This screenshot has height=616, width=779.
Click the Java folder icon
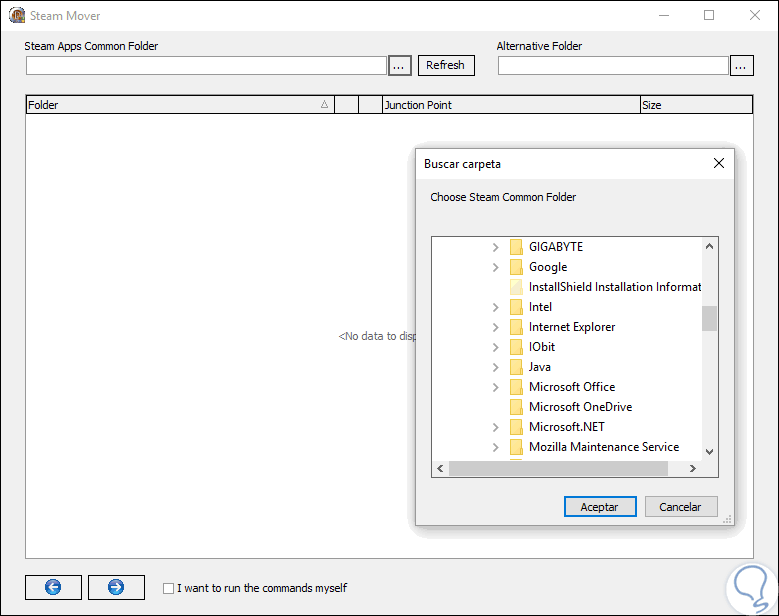click(516, 367)
